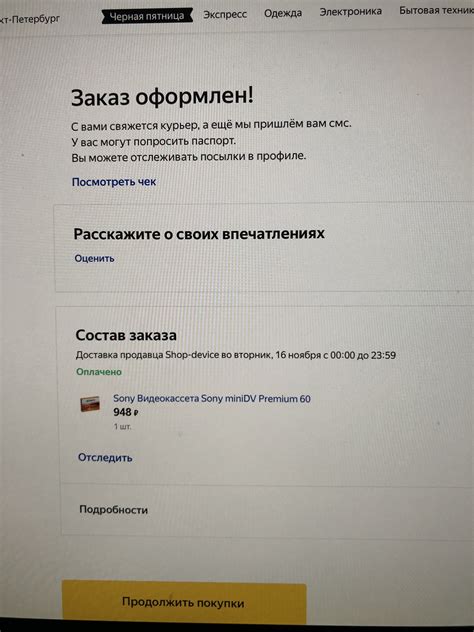Open the Одежда category
Image resolution: width=474 pixels, height=632 pixels.
point(283,13)
